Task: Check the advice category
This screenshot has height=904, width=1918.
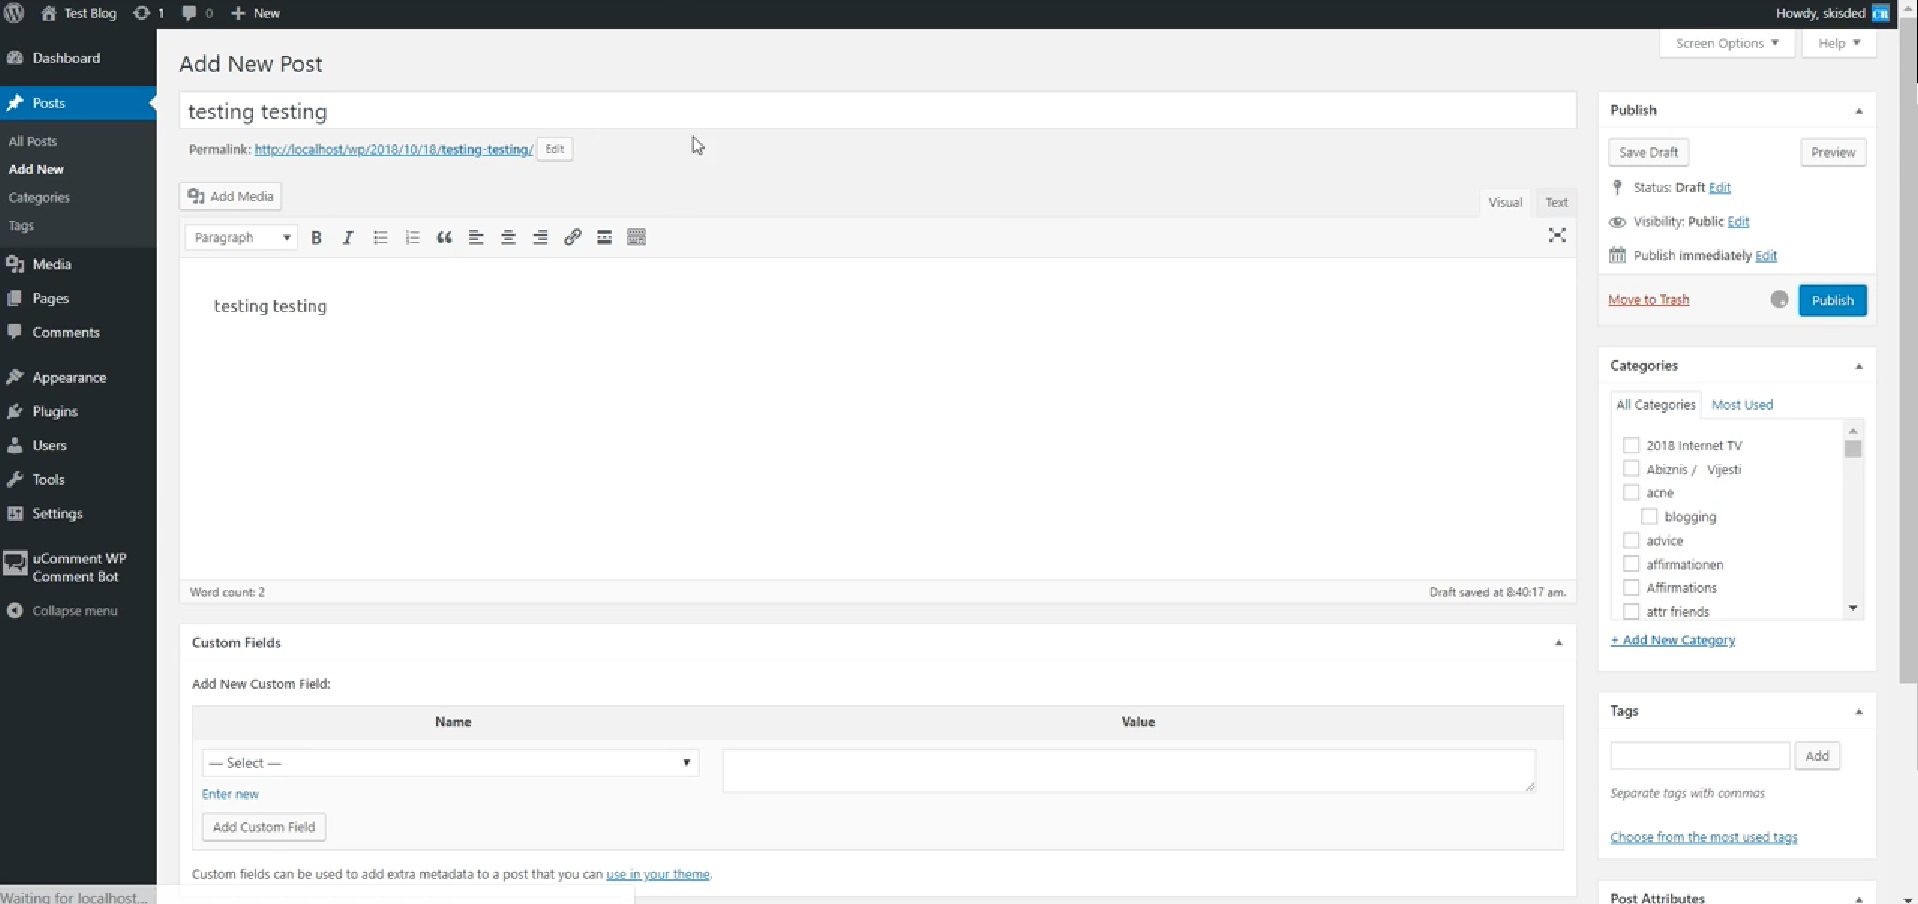Action: coord(1631,540)
